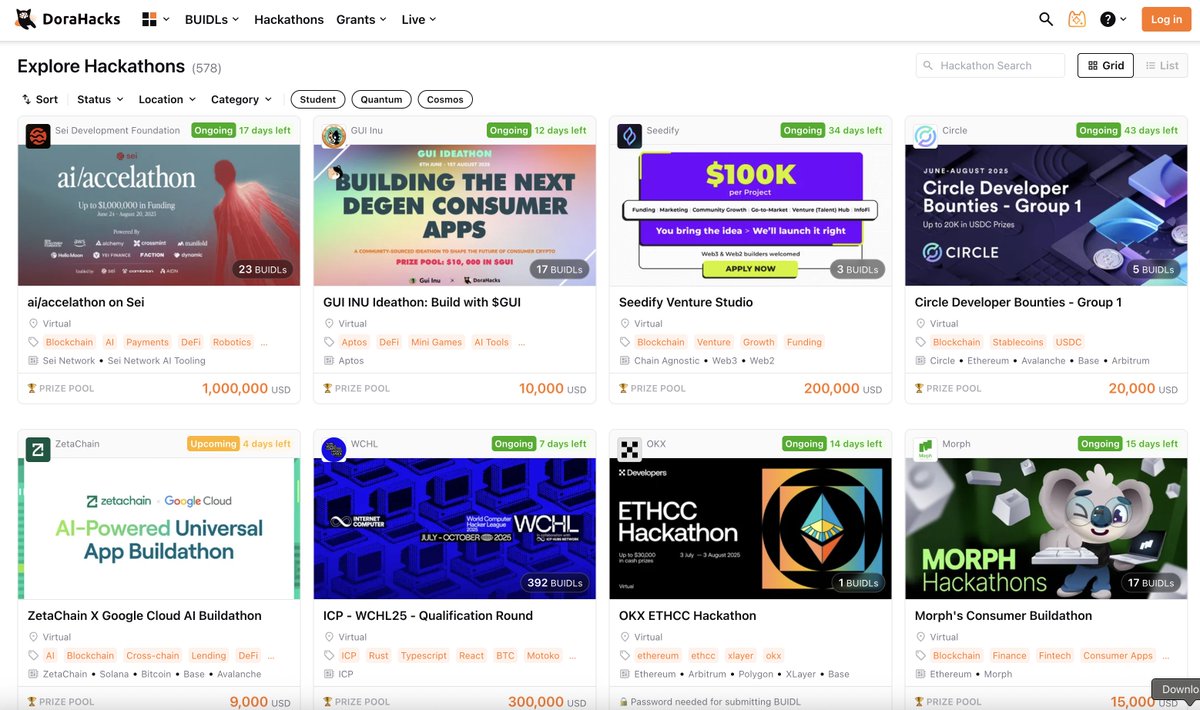Click the 'Sei Network AI Tooling' ecosystem text
This screenshot has width=1200, height=710.
click(157, 361)
